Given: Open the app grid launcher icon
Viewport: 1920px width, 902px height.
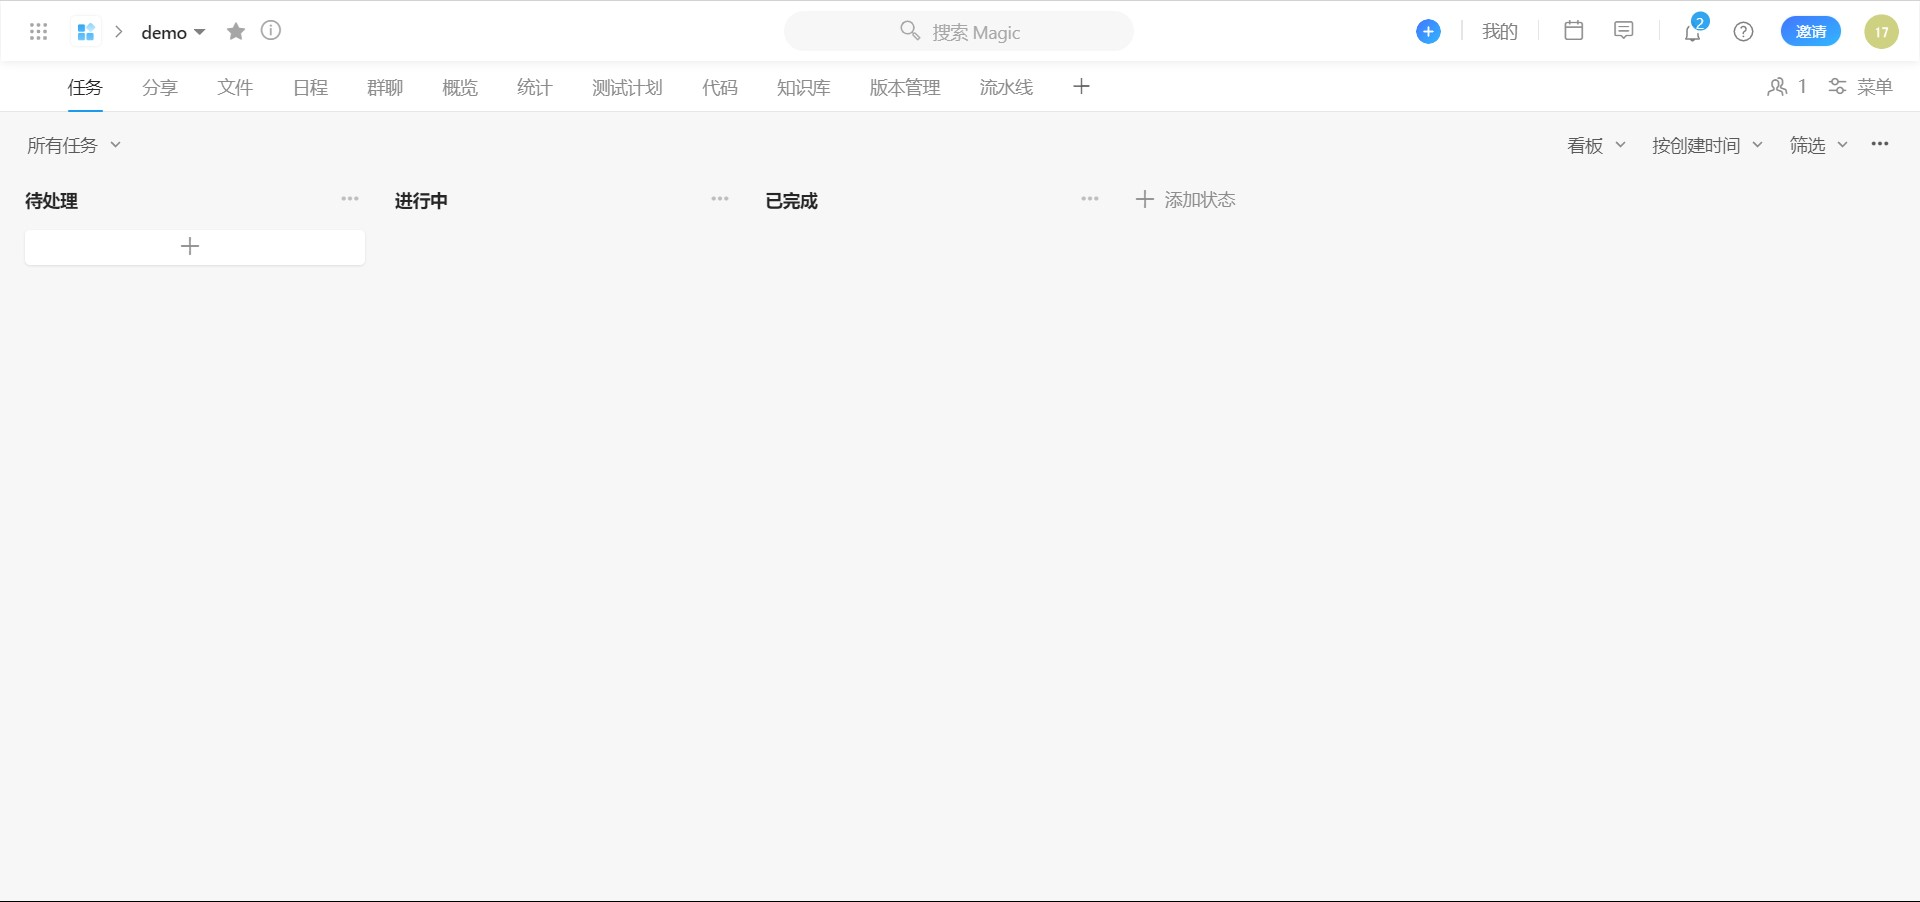Looking at the screenshot, I should (39, 31).
